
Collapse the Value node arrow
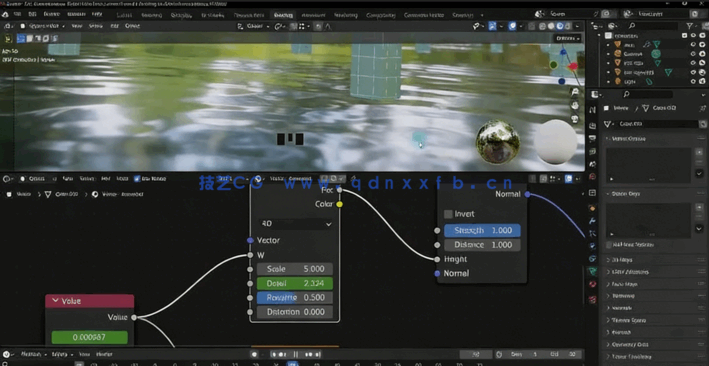(x=55, y=301)
